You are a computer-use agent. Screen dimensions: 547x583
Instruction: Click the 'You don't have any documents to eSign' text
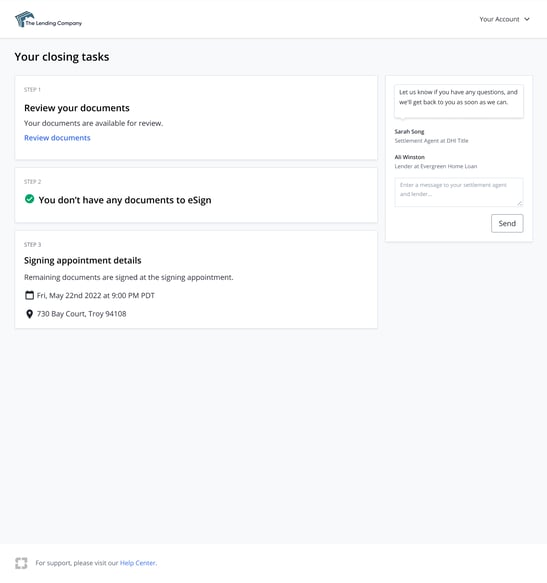125,200
